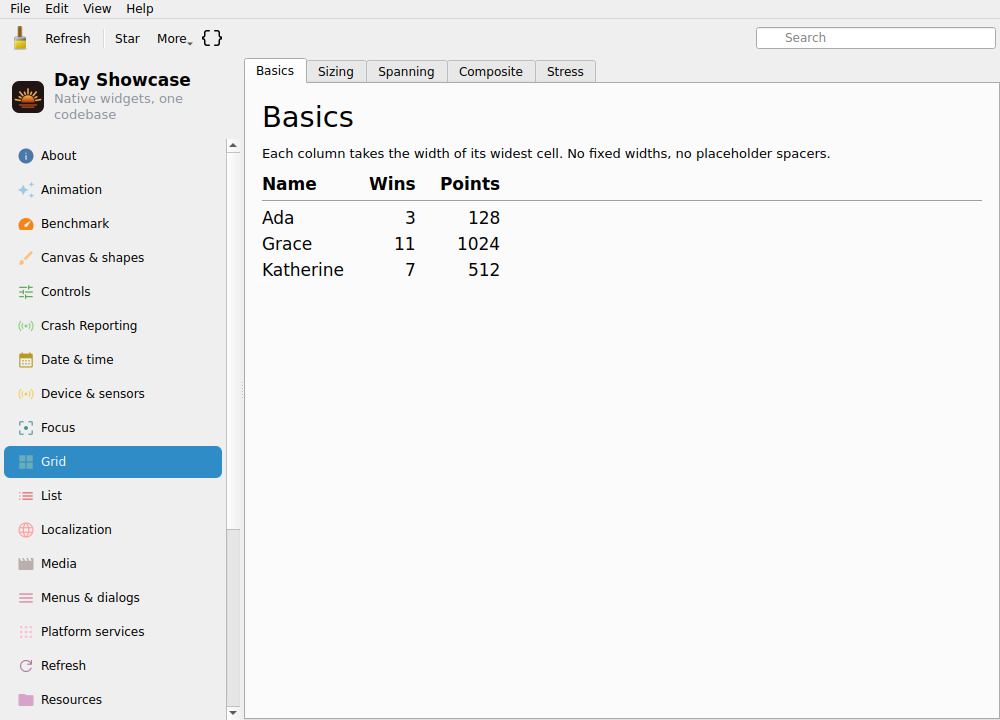Select the Date & time calendar icon
The height and width of the screenshot is (720, 1000).
26,360
